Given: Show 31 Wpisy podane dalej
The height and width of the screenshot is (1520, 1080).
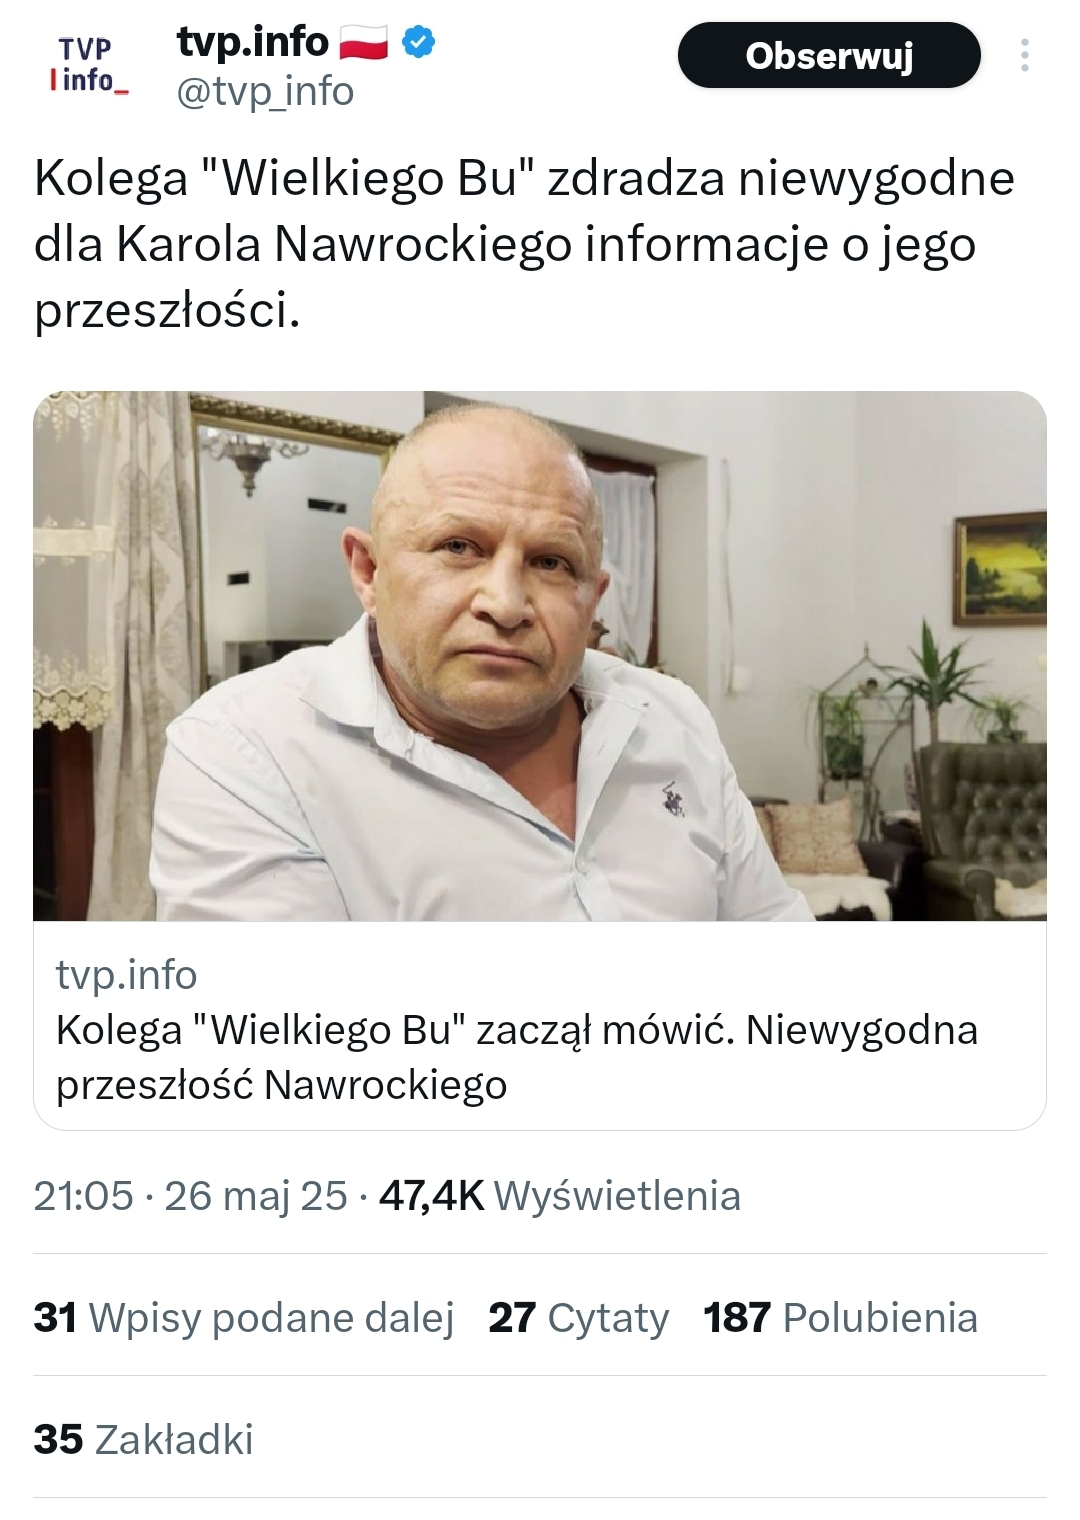Looking at the screenshot, I should click(x=244, y=1318).
